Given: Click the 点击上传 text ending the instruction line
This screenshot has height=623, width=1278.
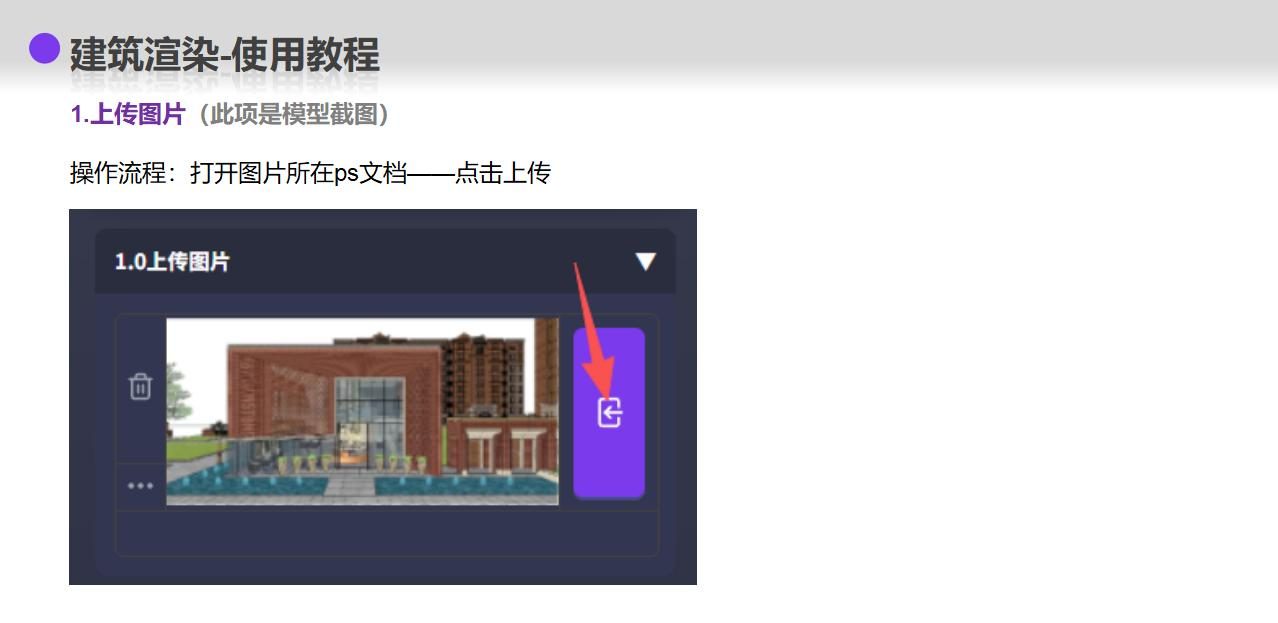Looking at the screenshot, I should pos(503,173).
